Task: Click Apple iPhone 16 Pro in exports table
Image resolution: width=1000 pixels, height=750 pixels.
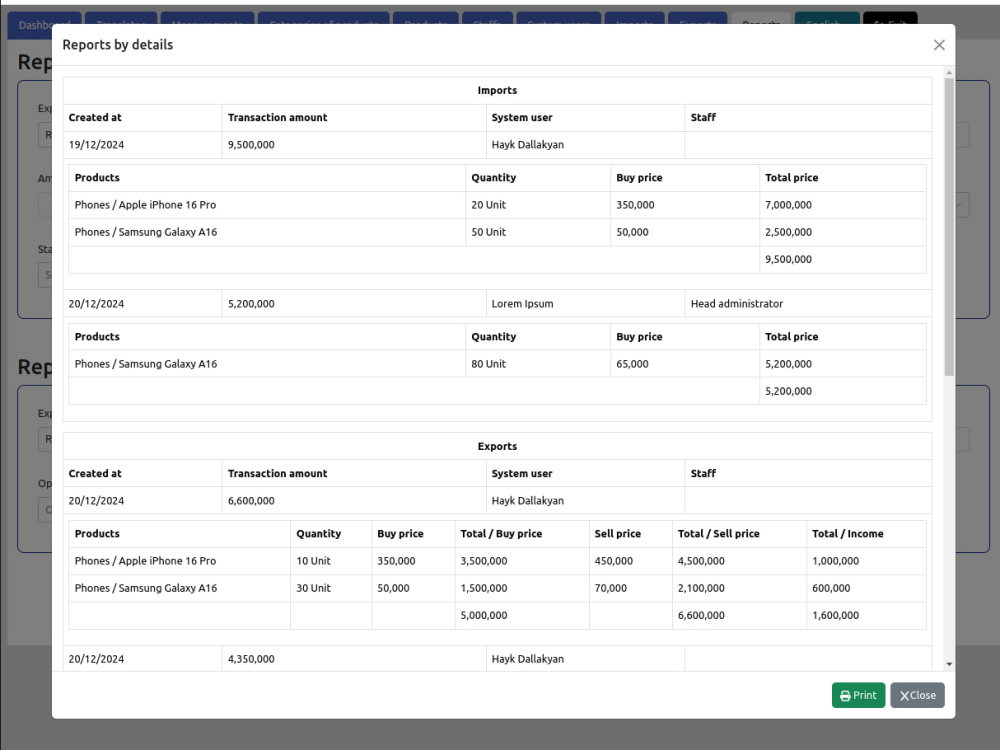Action: click(145, 561)
